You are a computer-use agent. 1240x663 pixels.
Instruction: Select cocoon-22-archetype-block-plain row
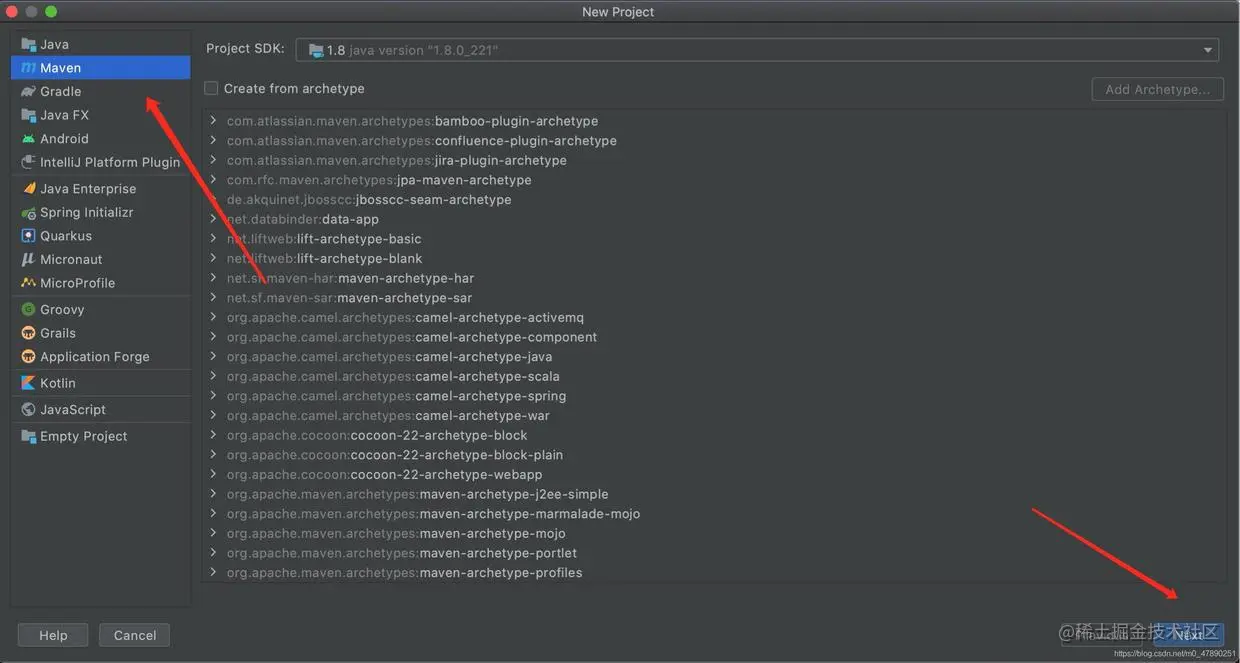tap(714, 455)
